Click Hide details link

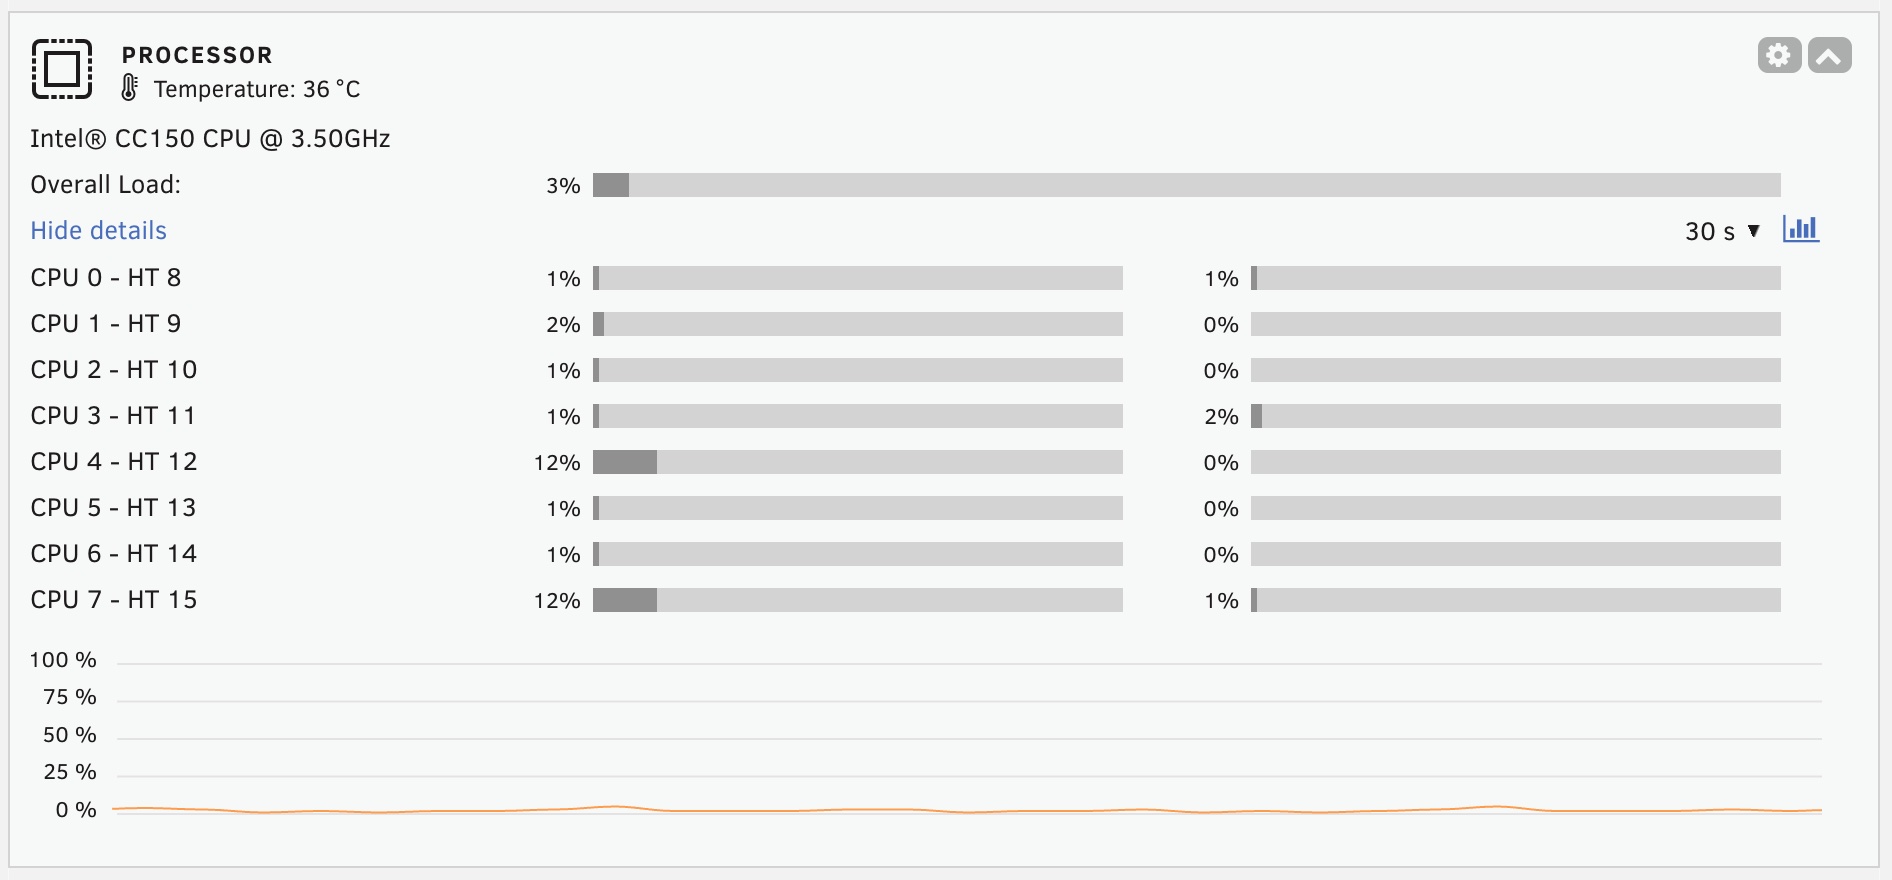pos(98,230)
